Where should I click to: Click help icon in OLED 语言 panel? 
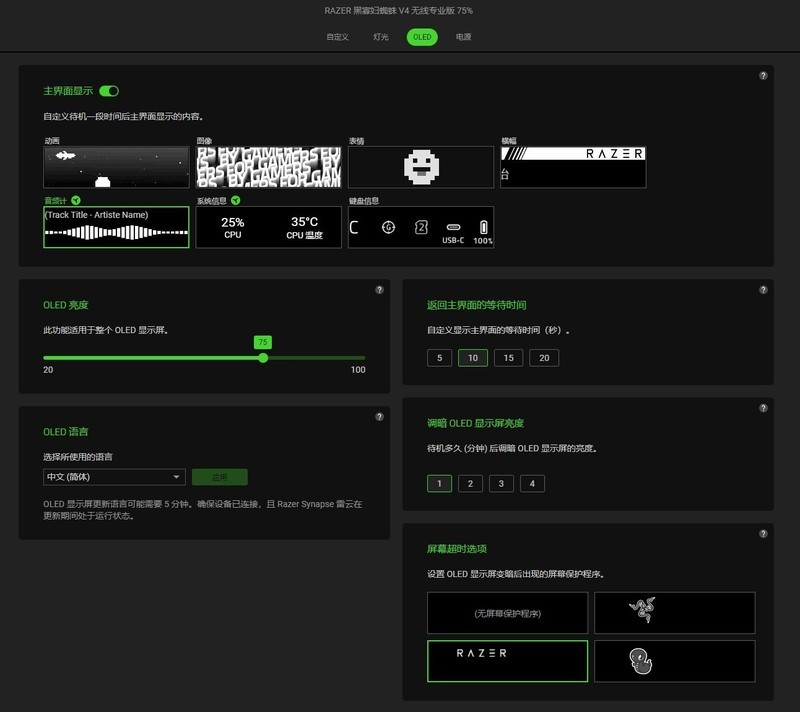tap(380, 417)
